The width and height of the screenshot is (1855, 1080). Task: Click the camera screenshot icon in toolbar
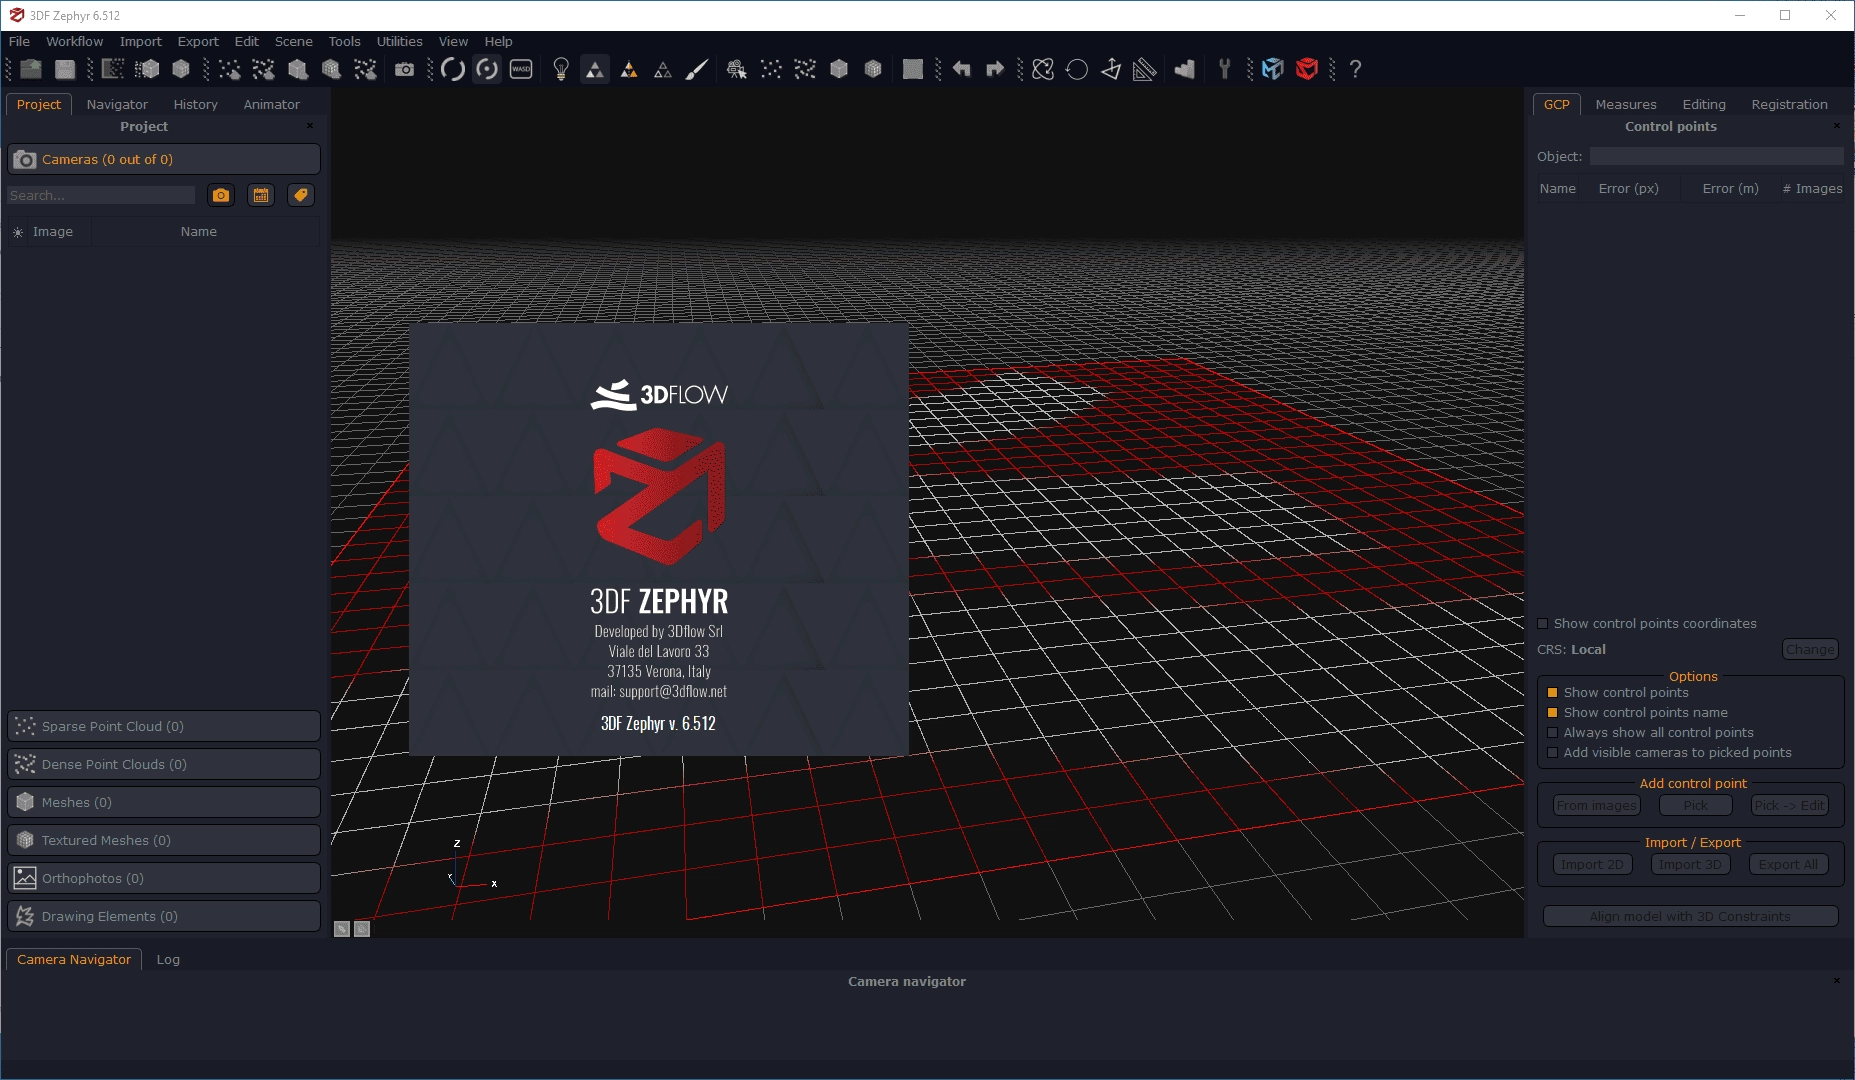click(404, 69)
